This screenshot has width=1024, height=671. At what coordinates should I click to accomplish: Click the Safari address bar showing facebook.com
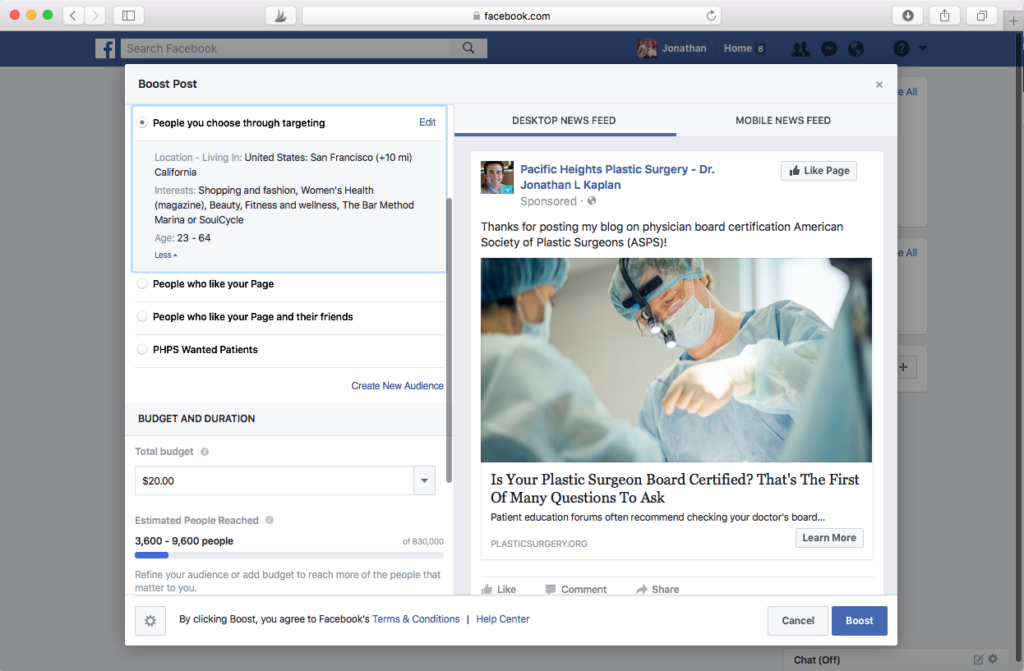click(511, 16)
